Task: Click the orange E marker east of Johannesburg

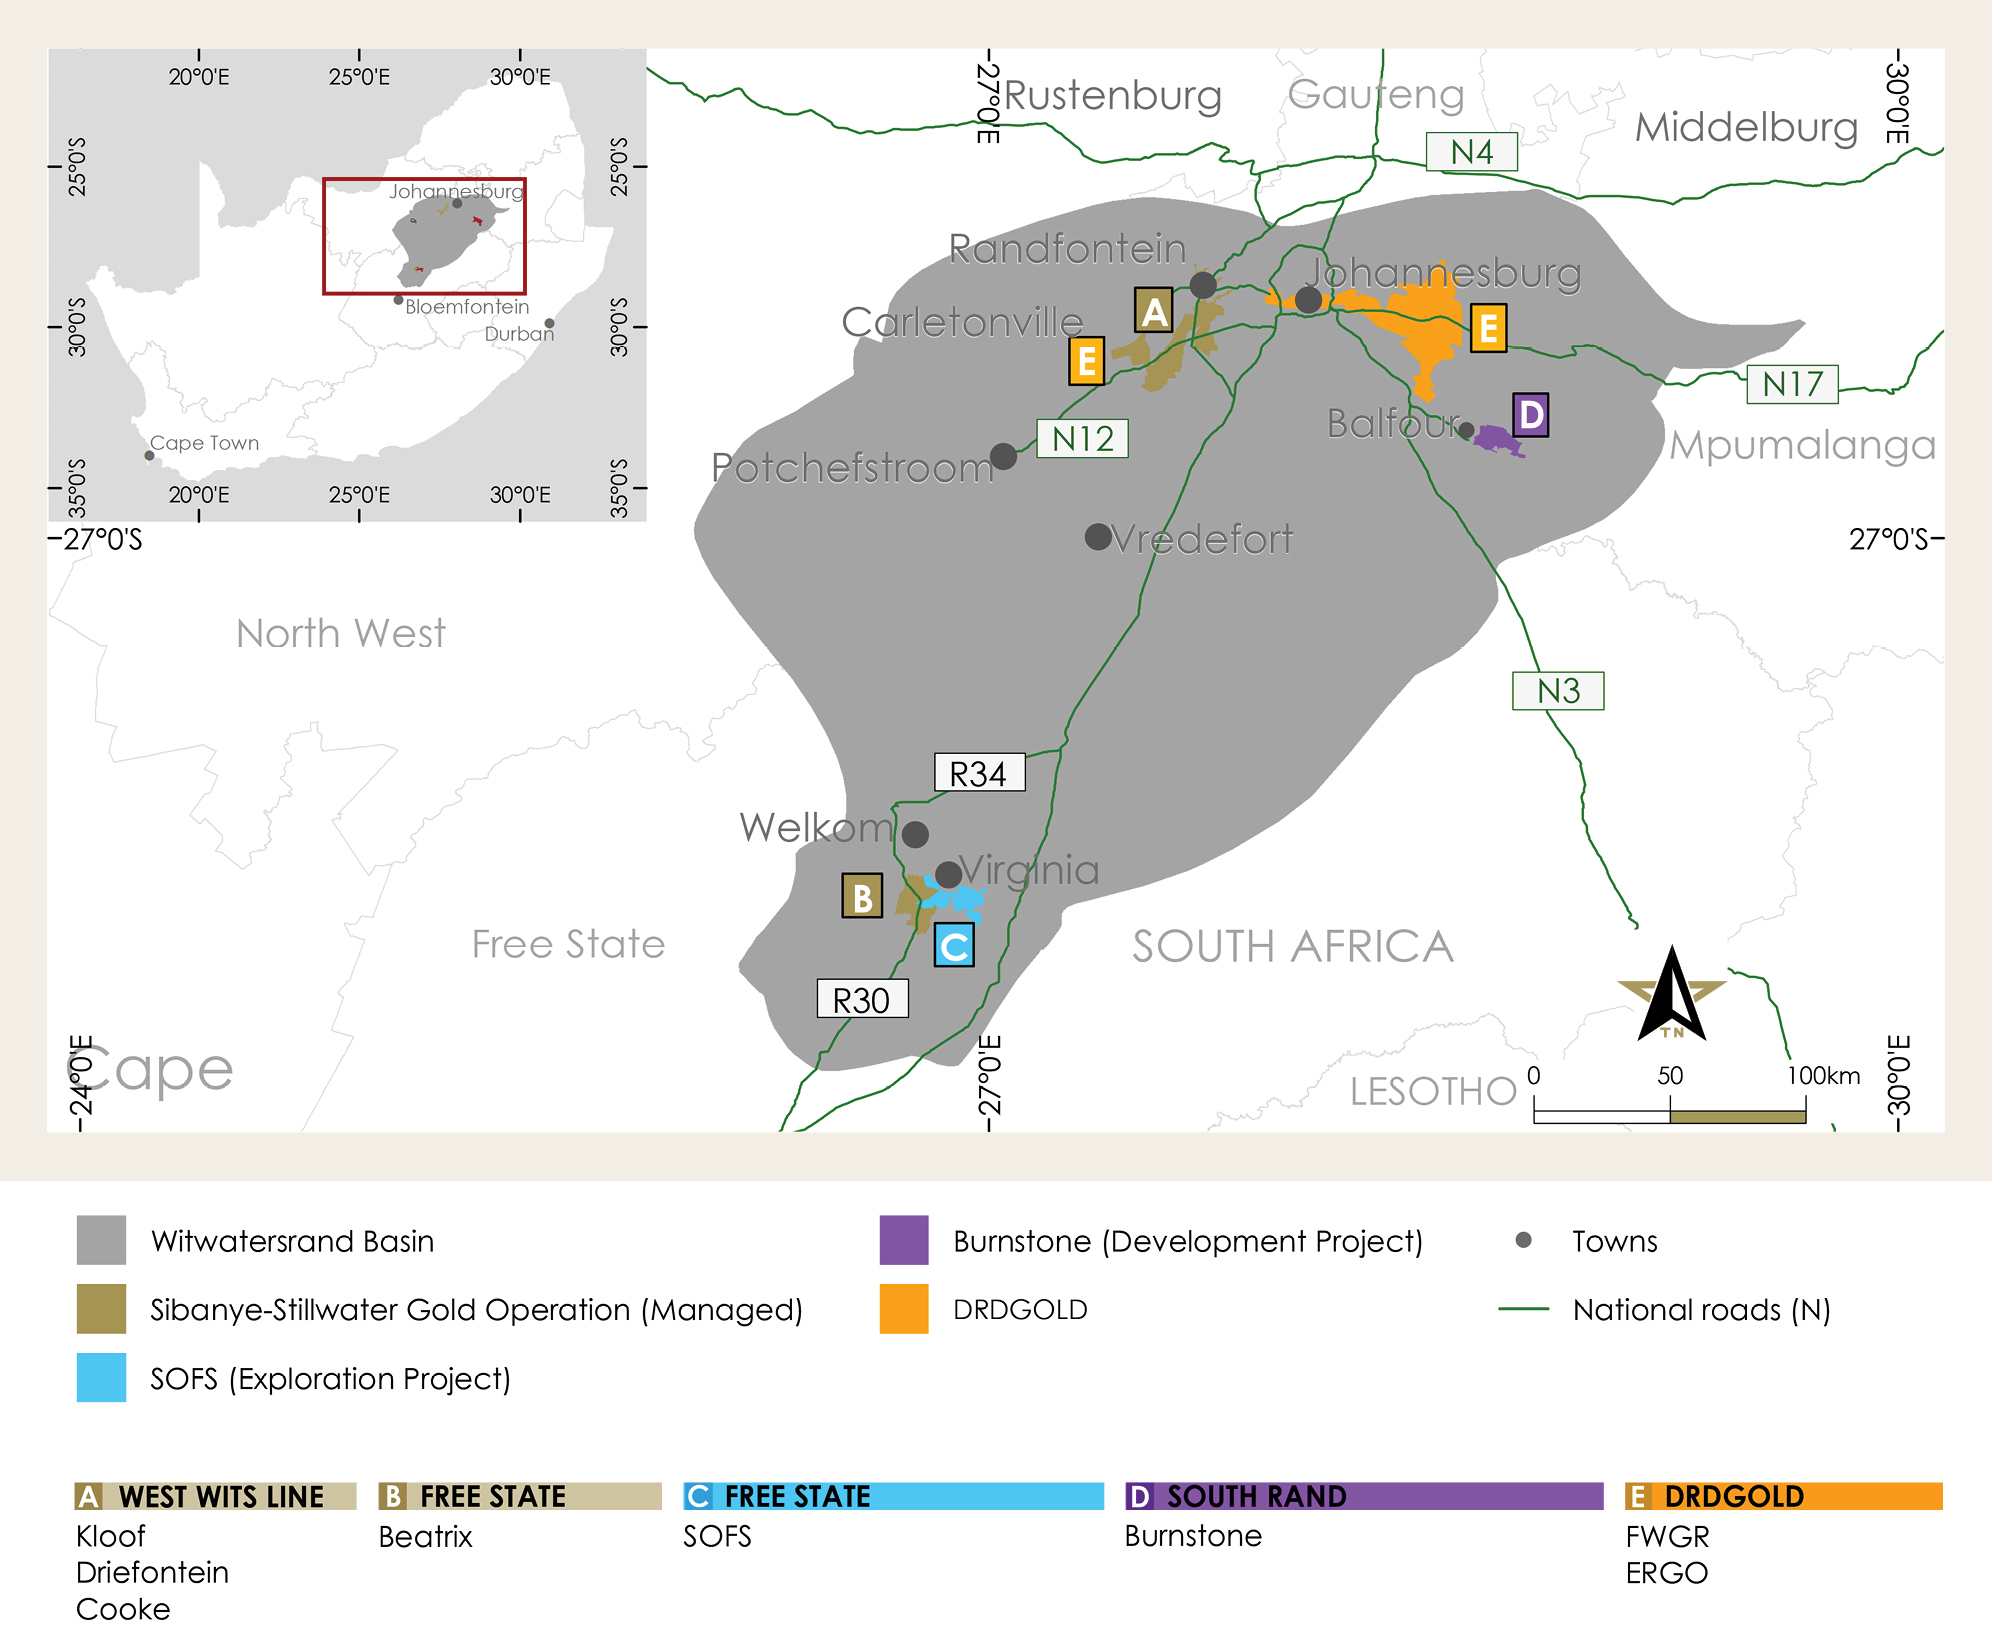Action: coord(1488,328)
